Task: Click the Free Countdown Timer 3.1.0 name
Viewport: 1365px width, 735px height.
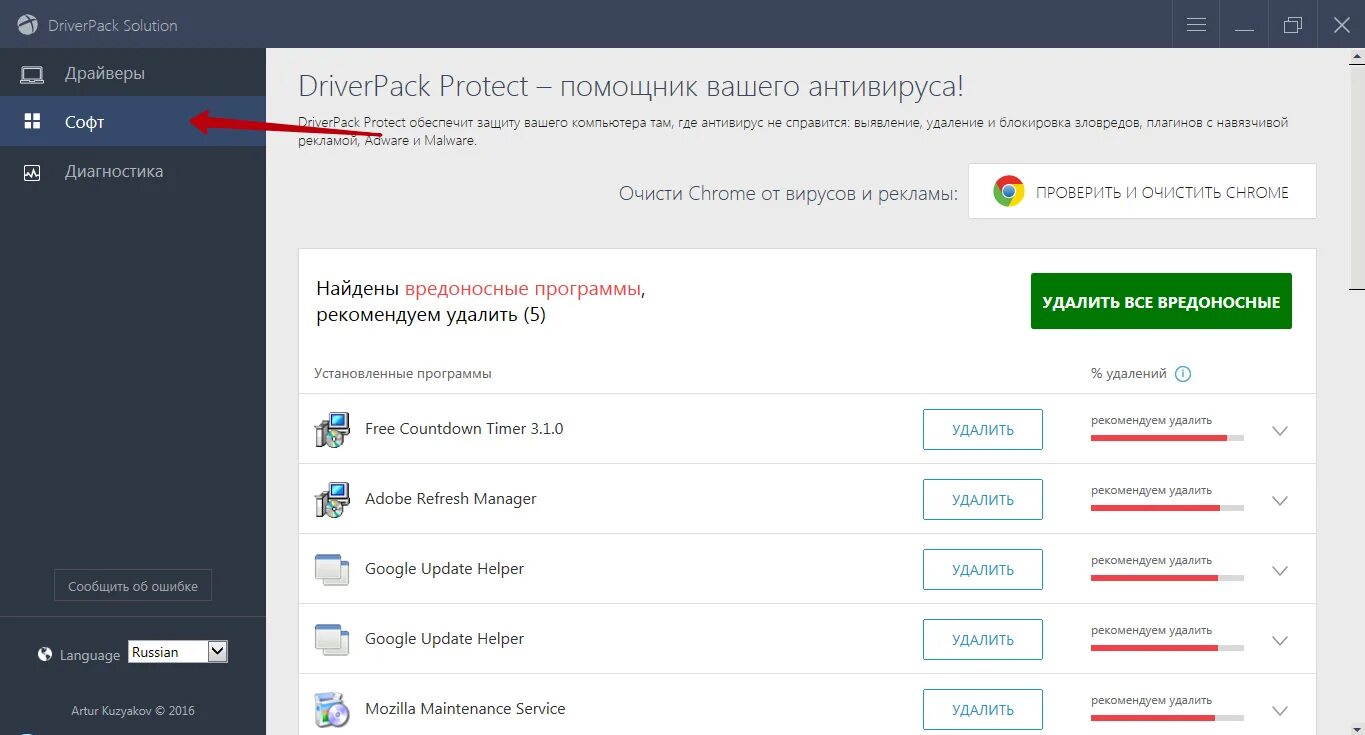Action: [x=464, y=428]
